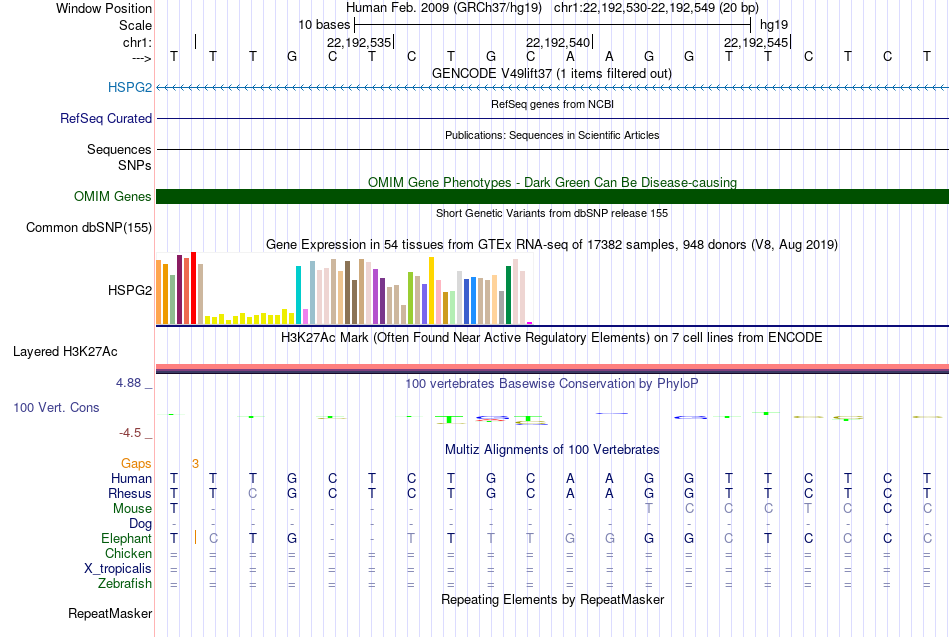Click the Scale label in the left column
The width and height of the screenshot is (950, 637).
136,25
